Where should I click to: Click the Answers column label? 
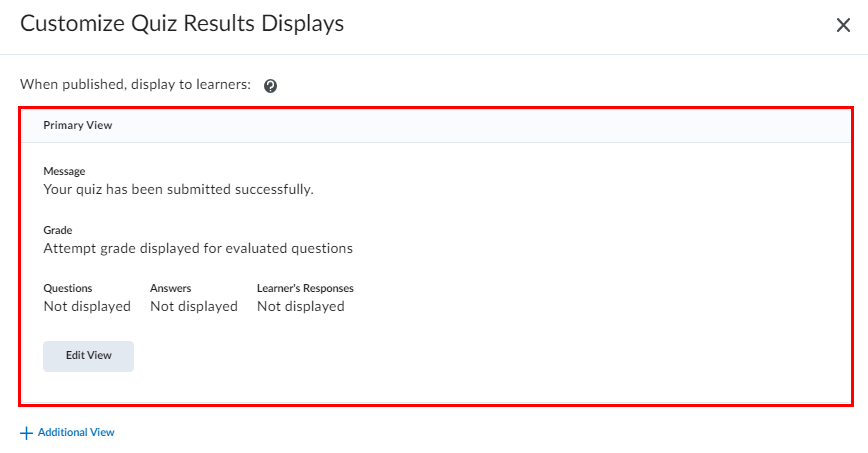(171, 288)
